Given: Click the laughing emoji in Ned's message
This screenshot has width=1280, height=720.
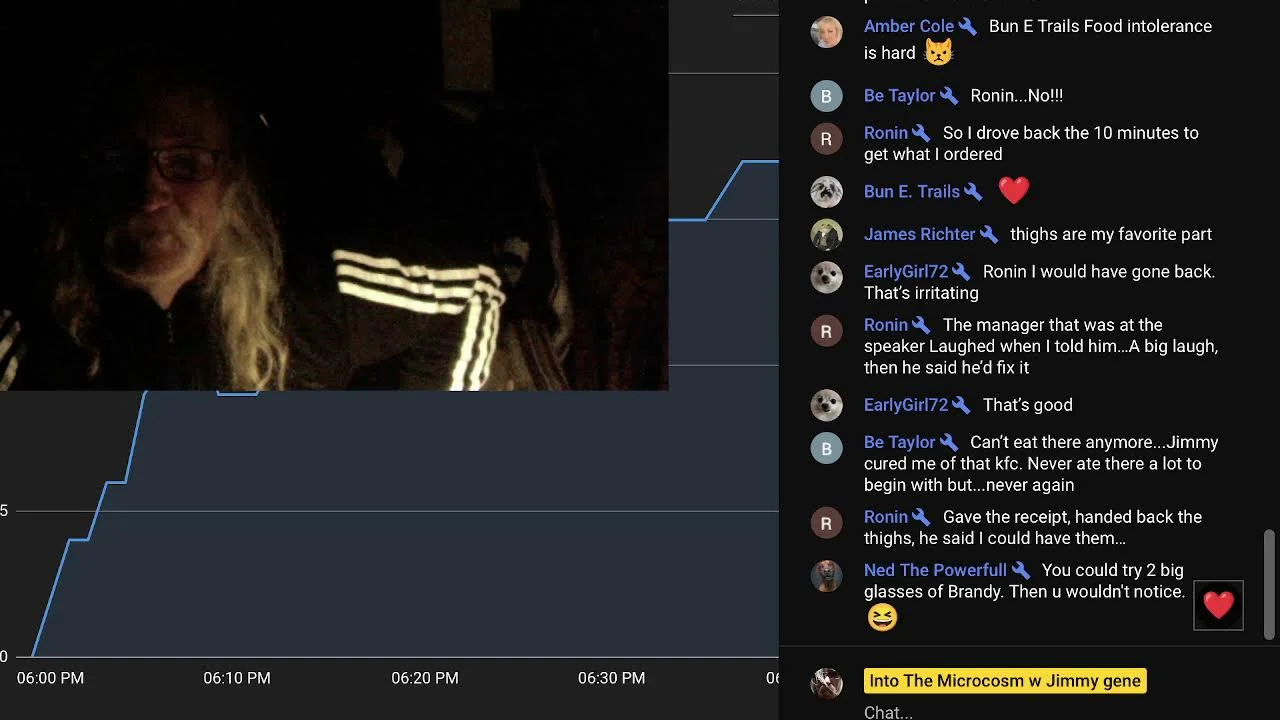Looking at the screenshot, I should point(882,617).
